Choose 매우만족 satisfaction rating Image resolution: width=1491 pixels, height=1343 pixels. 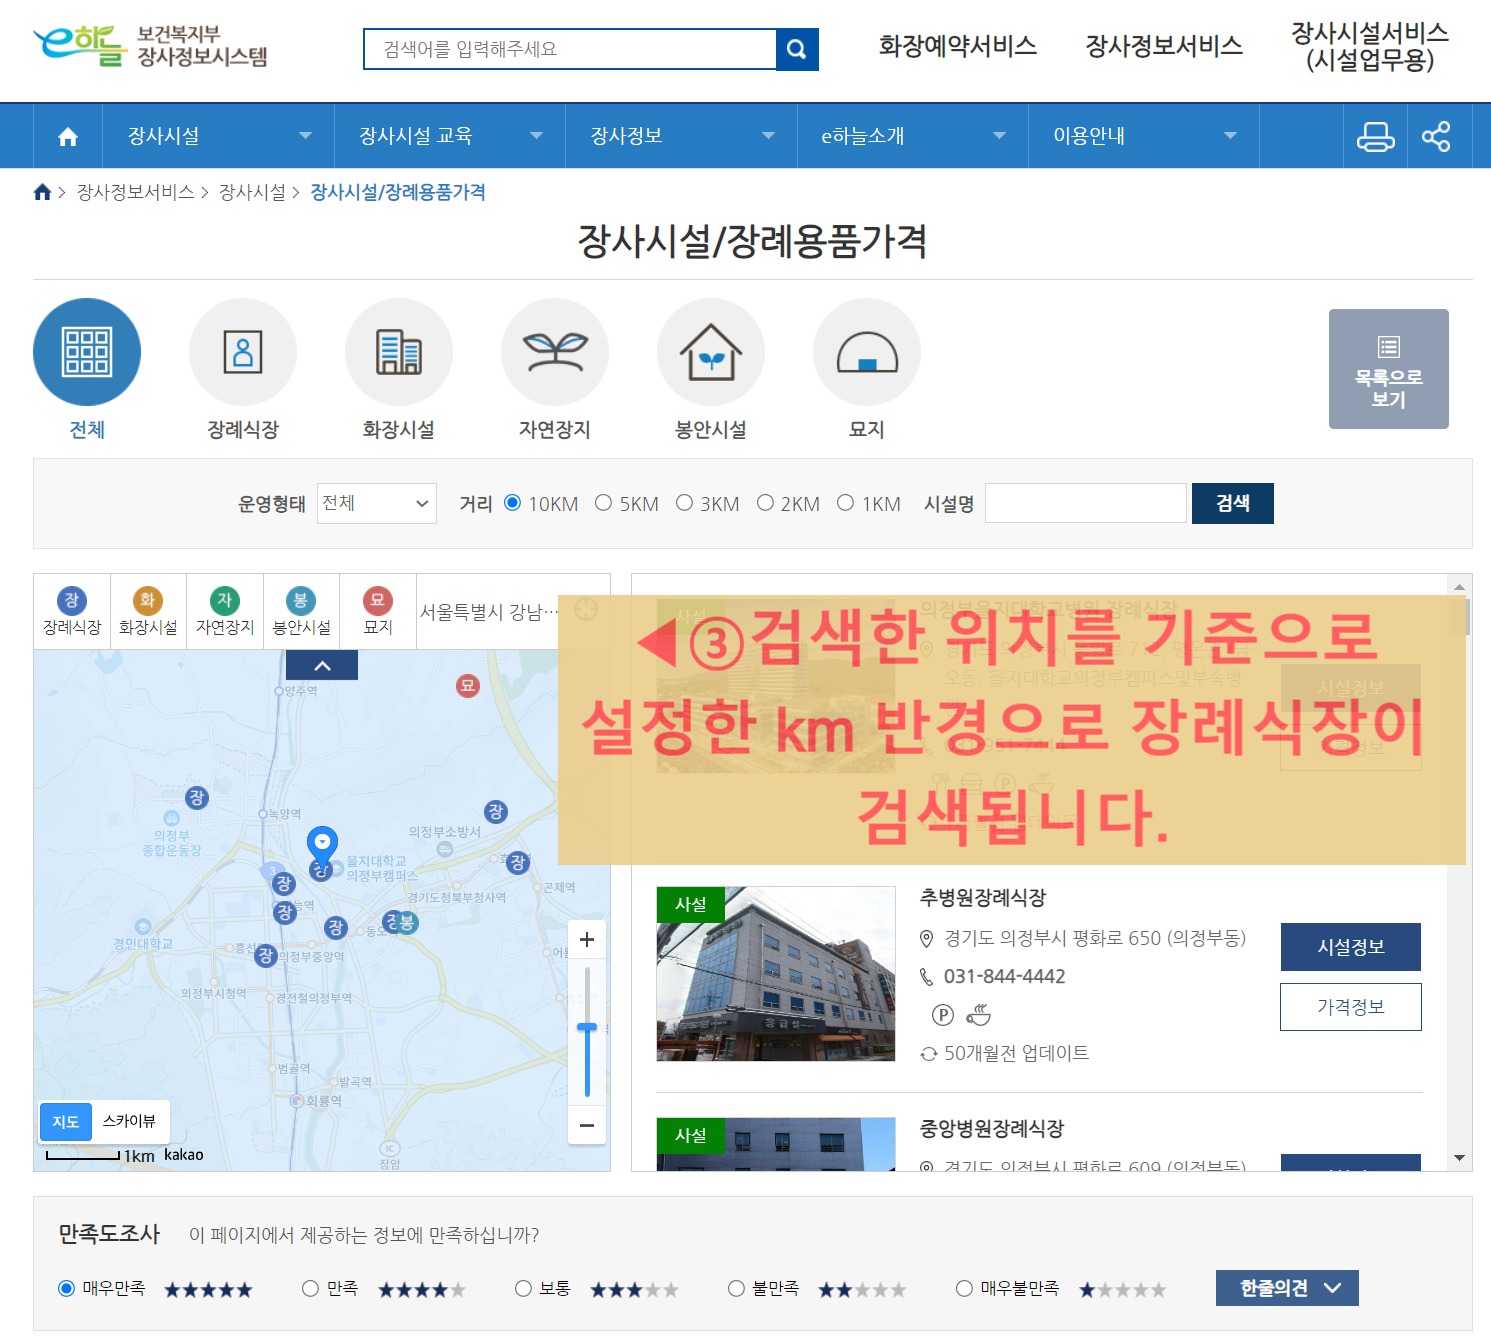tap(66, 1288)
